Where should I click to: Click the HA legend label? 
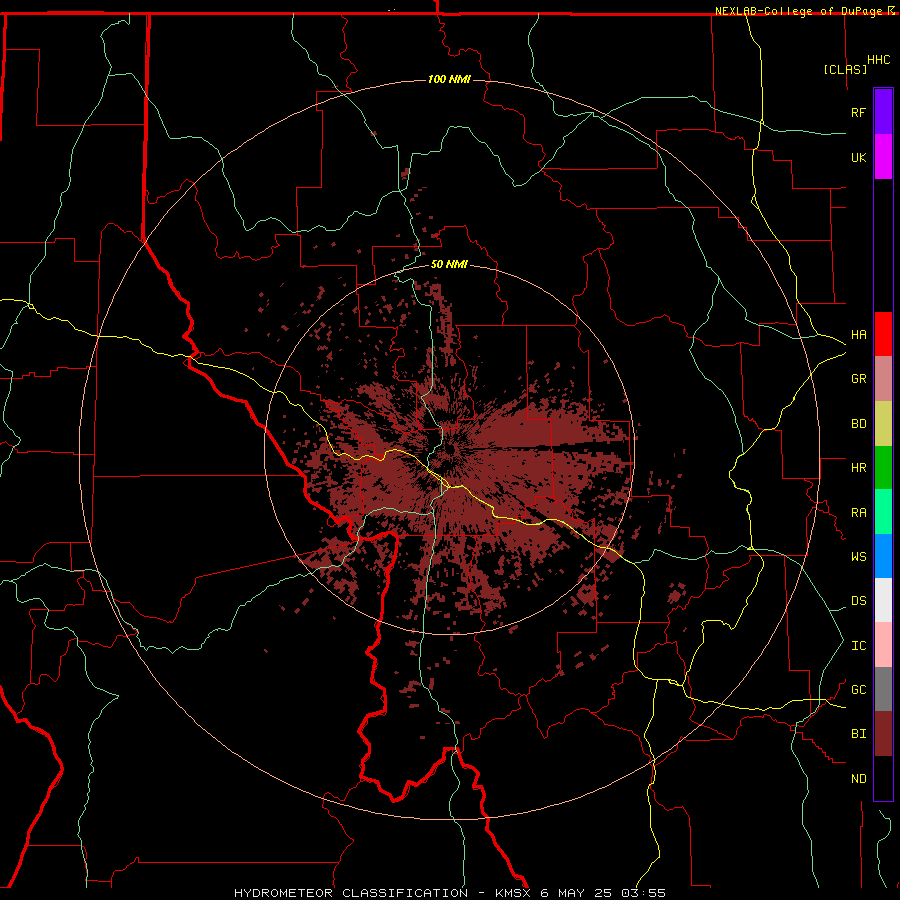858,335
